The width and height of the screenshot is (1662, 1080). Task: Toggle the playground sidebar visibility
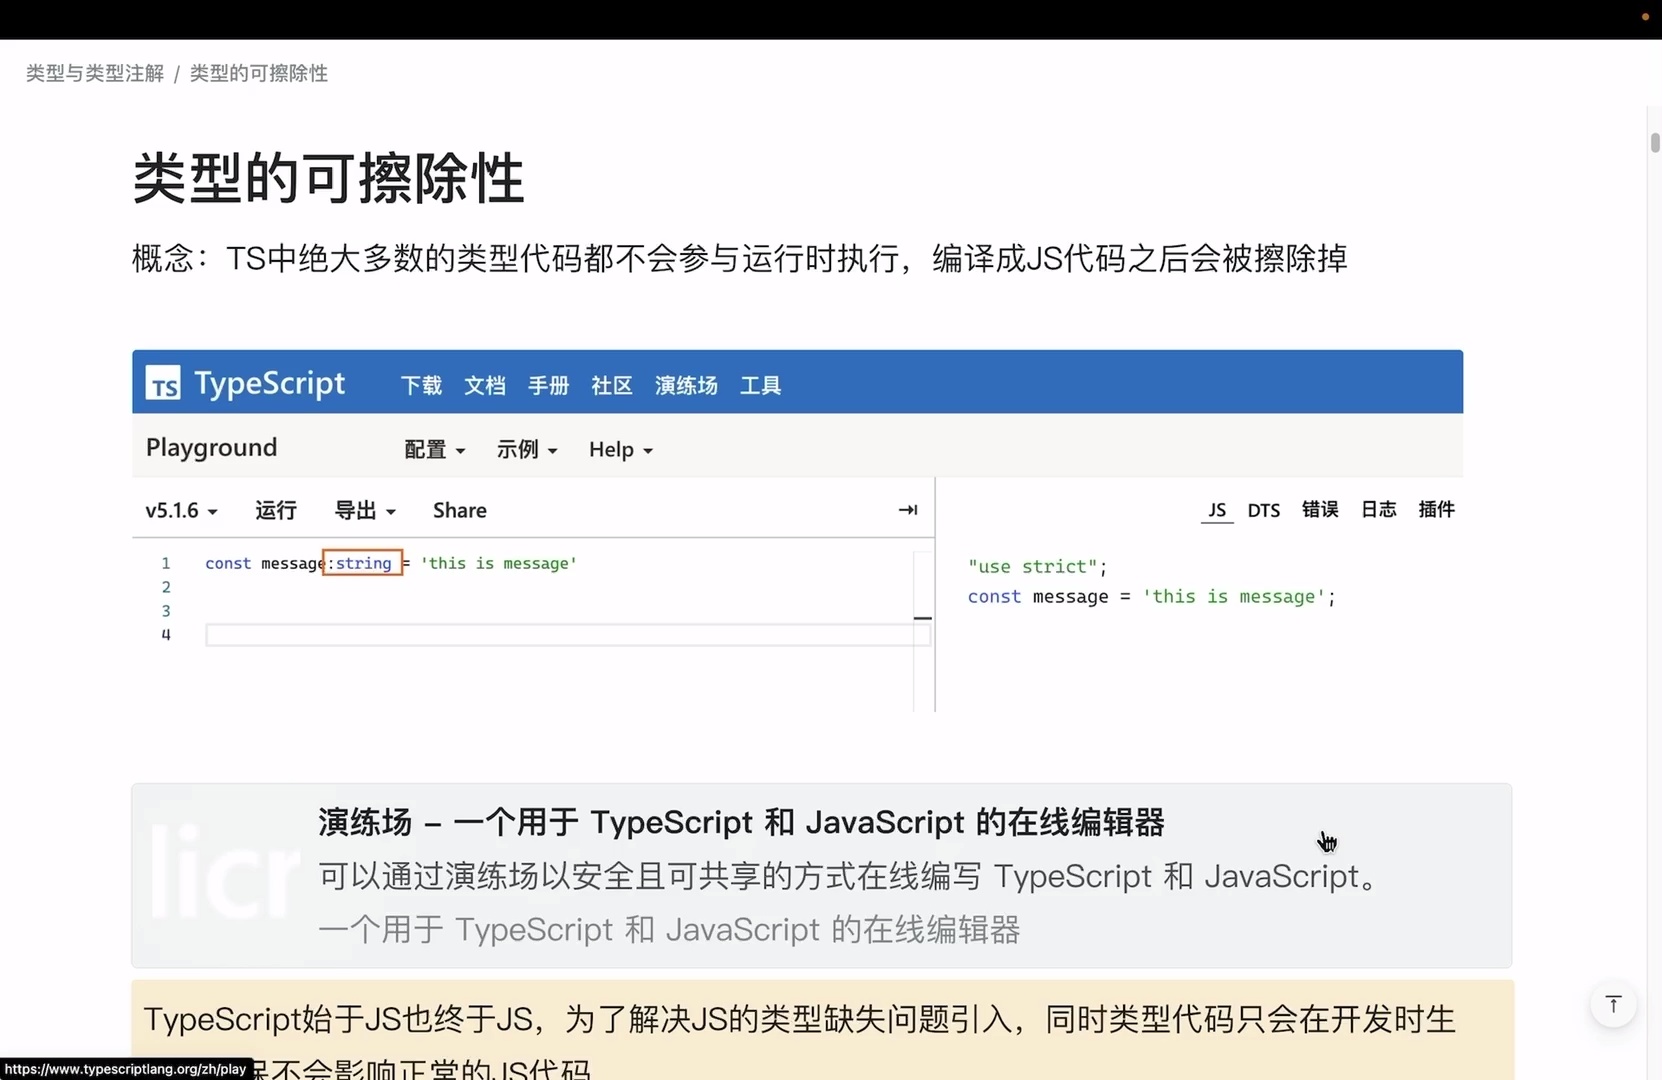[x=908, y=510]
